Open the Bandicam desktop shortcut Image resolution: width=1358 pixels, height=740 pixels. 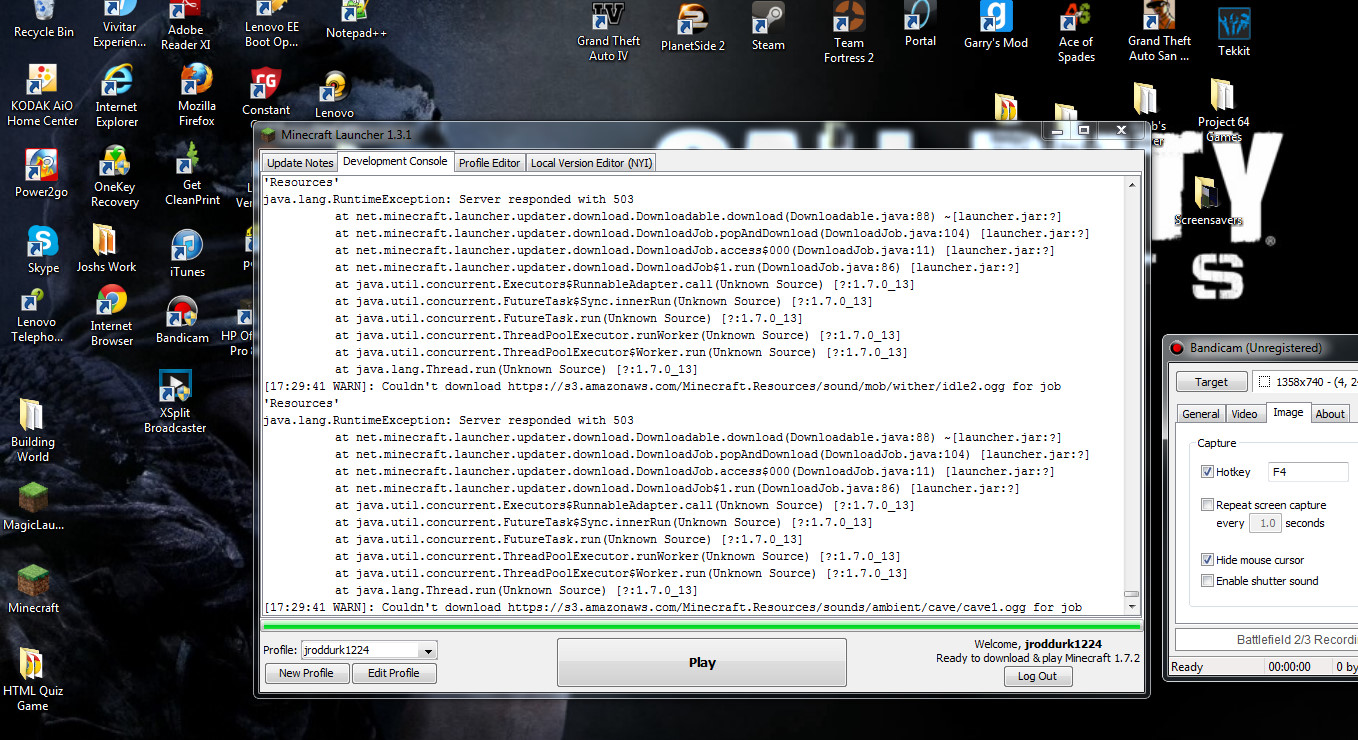[182, 321]
